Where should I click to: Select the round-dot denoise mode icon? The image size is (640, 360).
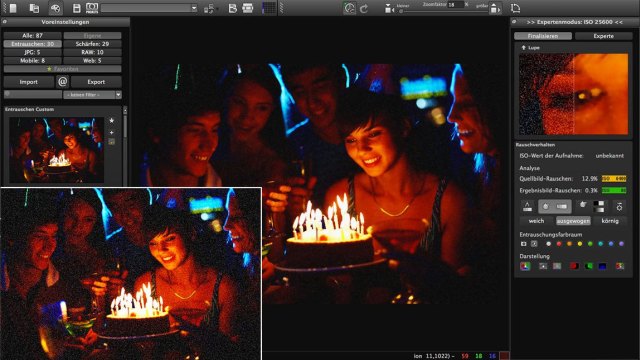tap(546, 207)
